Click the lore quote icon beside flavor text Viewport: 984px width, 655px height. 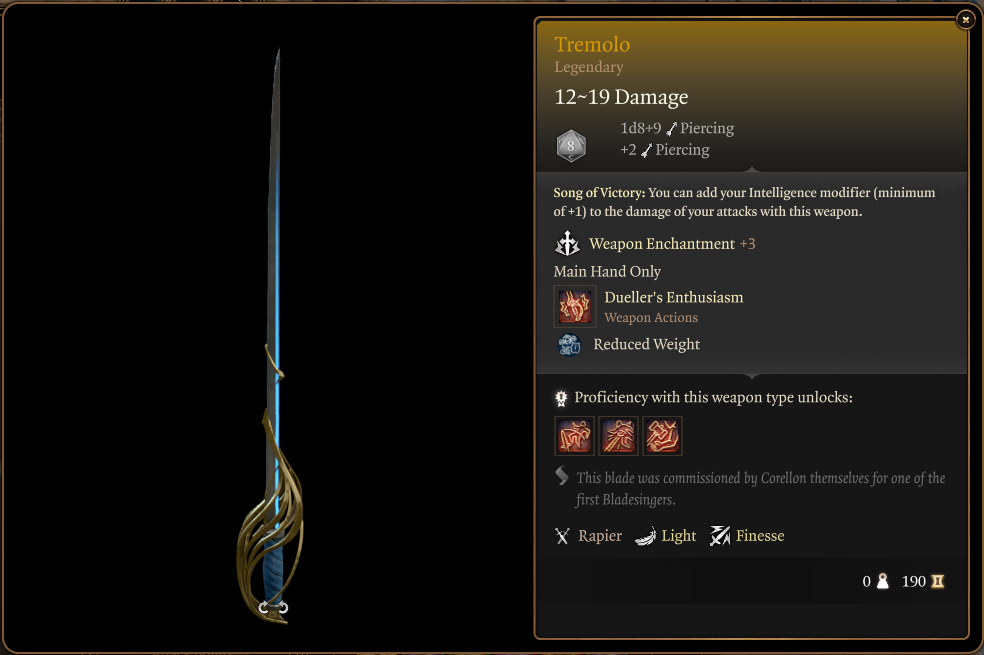click(562, 476)
